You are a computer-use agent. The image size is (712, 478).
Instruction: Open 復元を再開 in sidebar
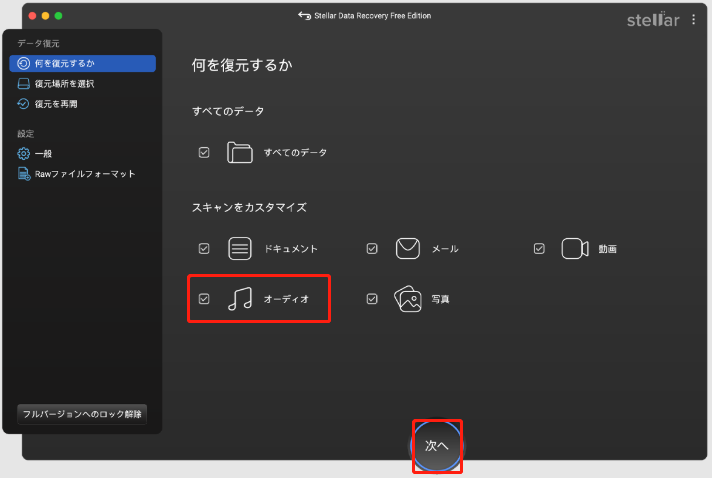point(83,104)
